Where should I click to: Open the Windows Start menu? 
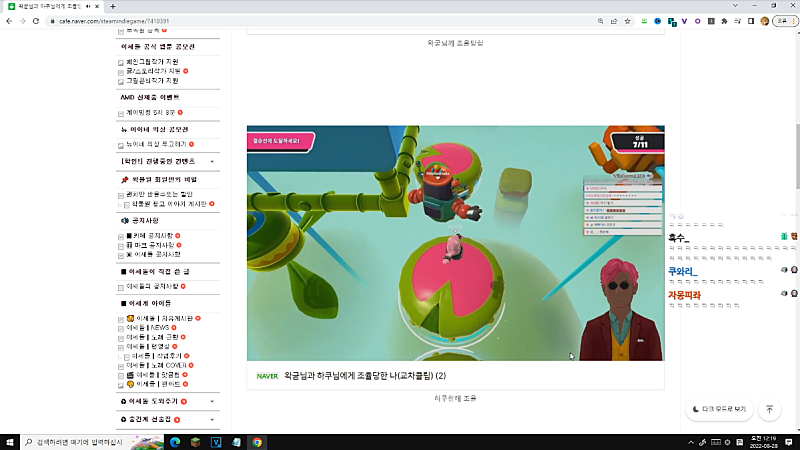pyautogui.click(x=10, y=442)
